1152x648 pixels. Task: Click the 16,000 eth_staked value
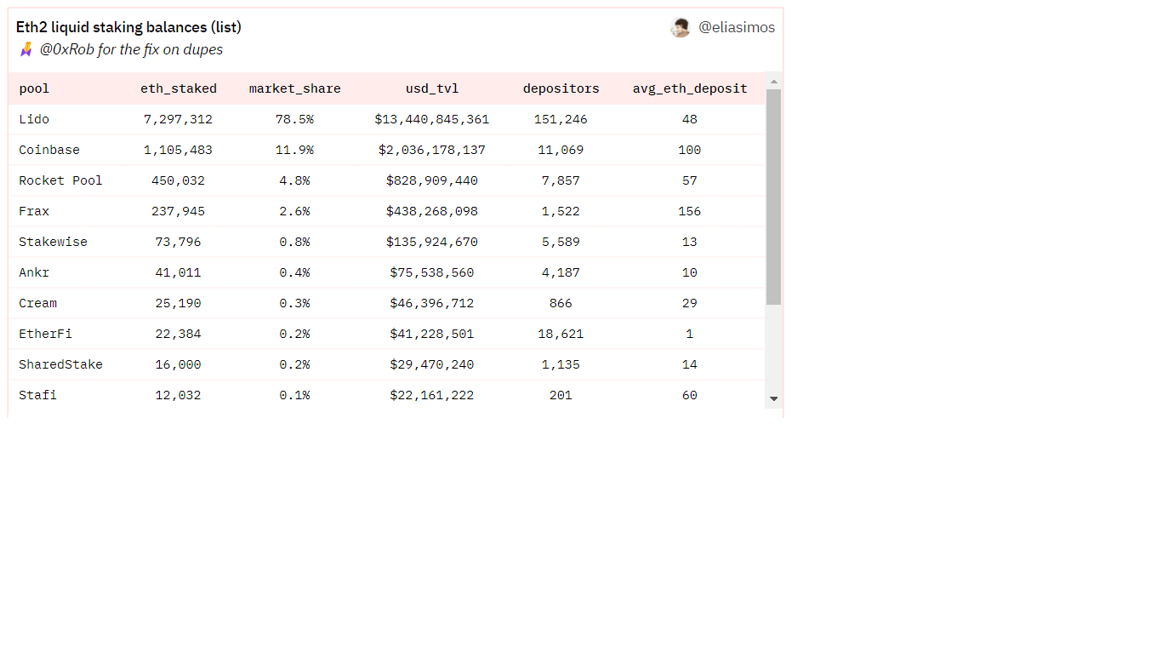click(x=178, y=365)
